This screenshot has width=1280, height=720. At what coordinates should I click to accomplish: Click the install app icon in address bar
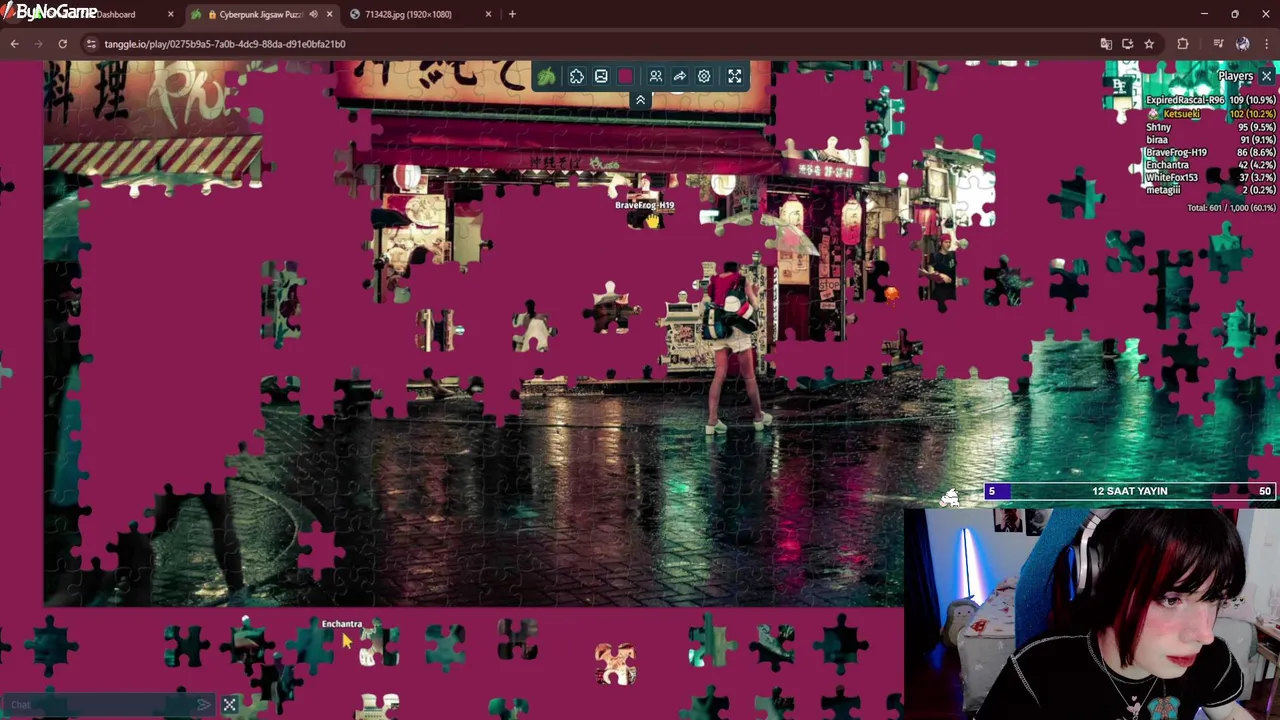coord(1127,44)
